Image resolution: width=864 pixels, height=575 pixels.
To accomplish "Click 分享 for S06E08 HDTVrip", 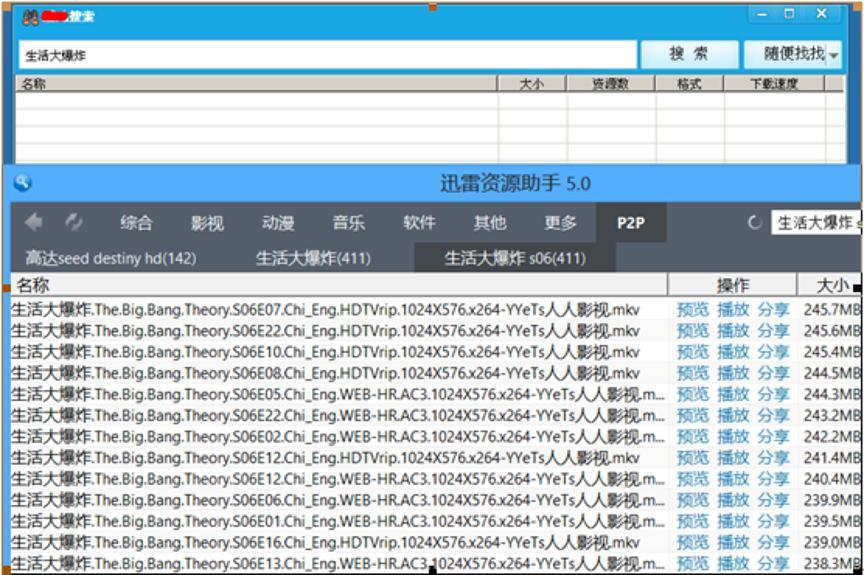I will pyautogui.click(x=773, y=373).
